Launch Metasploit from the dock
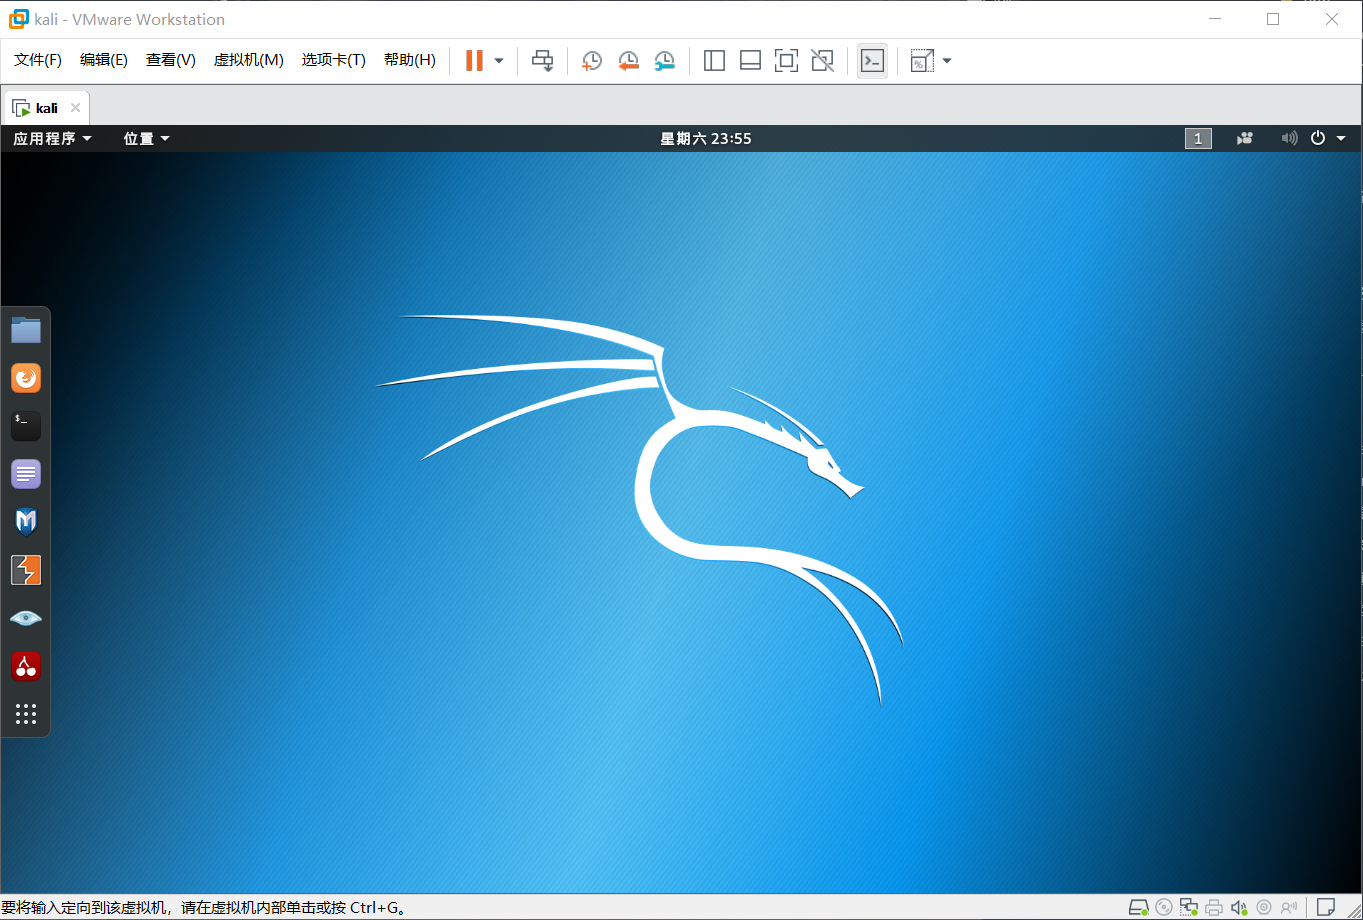The image size is (1363, 920). click(26, 522)
